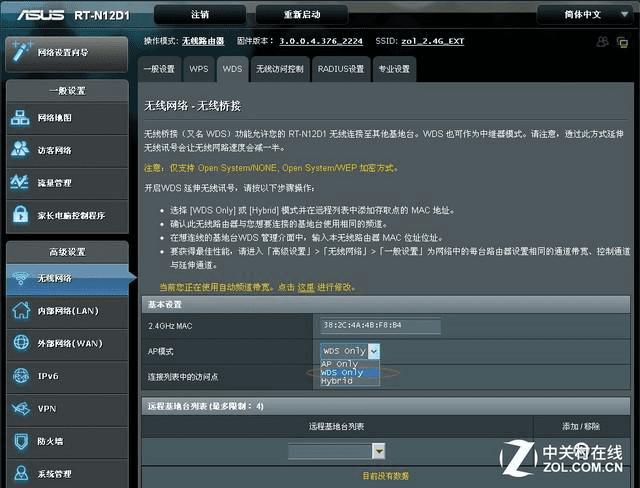
Task: Click the ASUS logo
Action: (x=41, y=15)
